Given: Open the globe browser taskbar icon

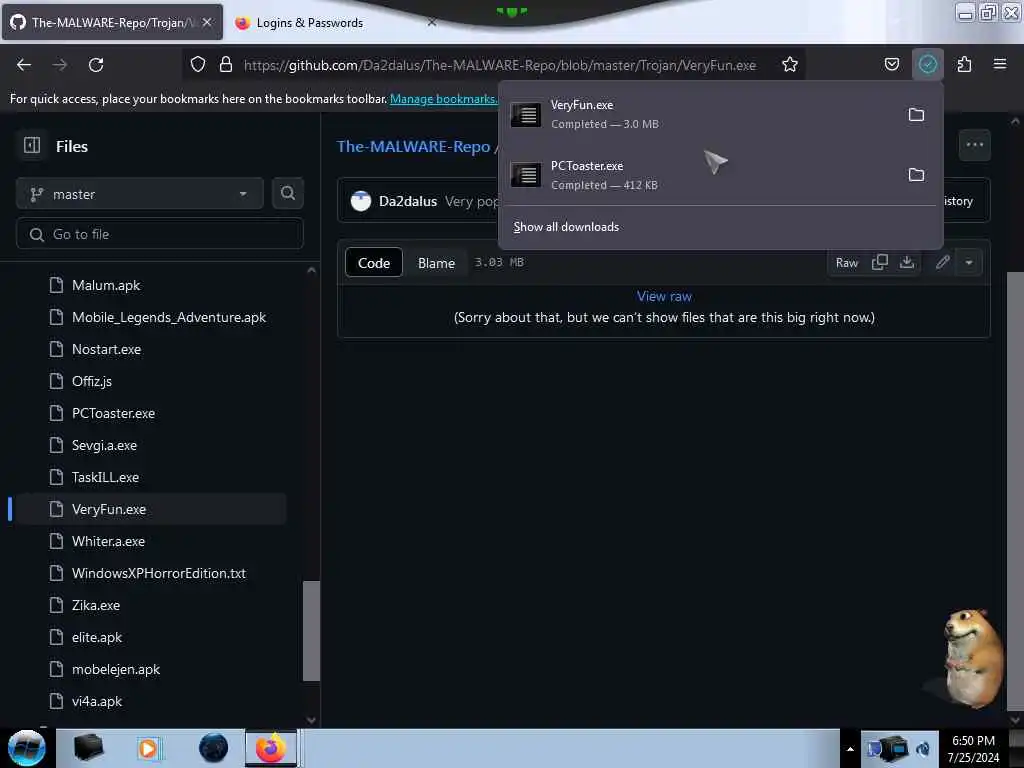Looking at the screenshot, I should pos(214,748).
